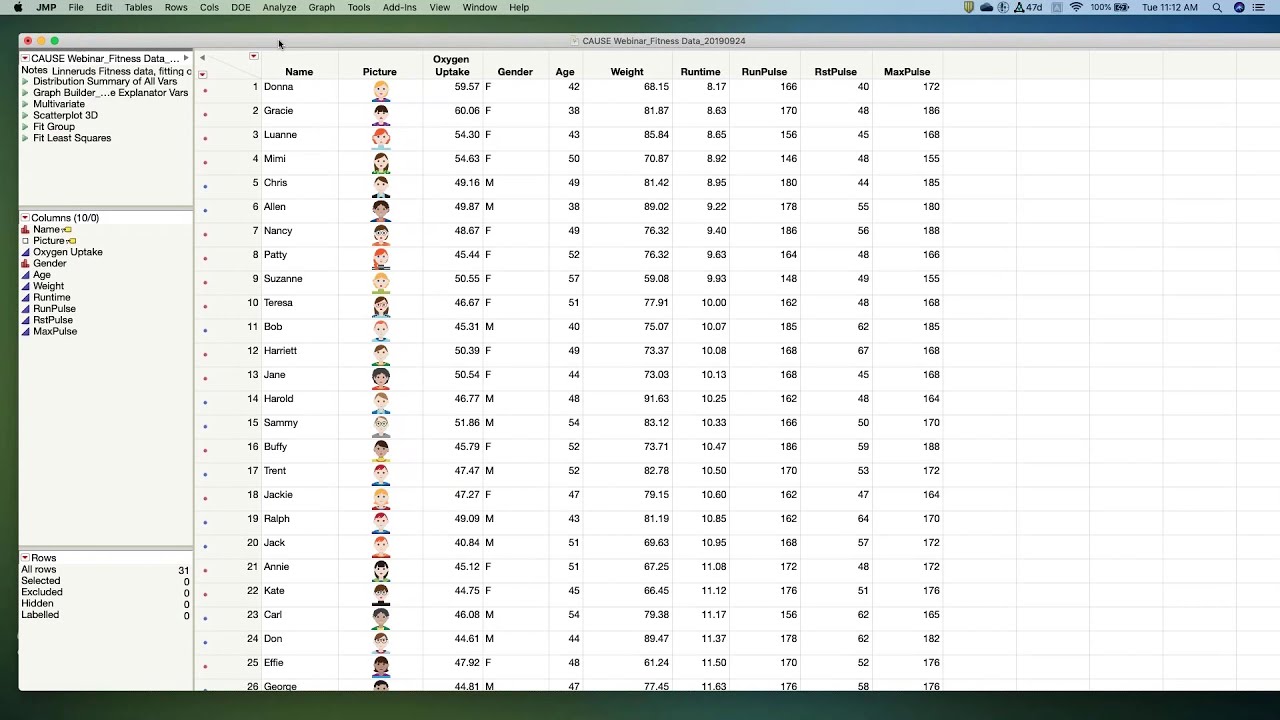Image resolution: width=1280 pixels, height=720 pixels.
Task: Open the row header red triangle menu
Action: click(x=203, y=75)
